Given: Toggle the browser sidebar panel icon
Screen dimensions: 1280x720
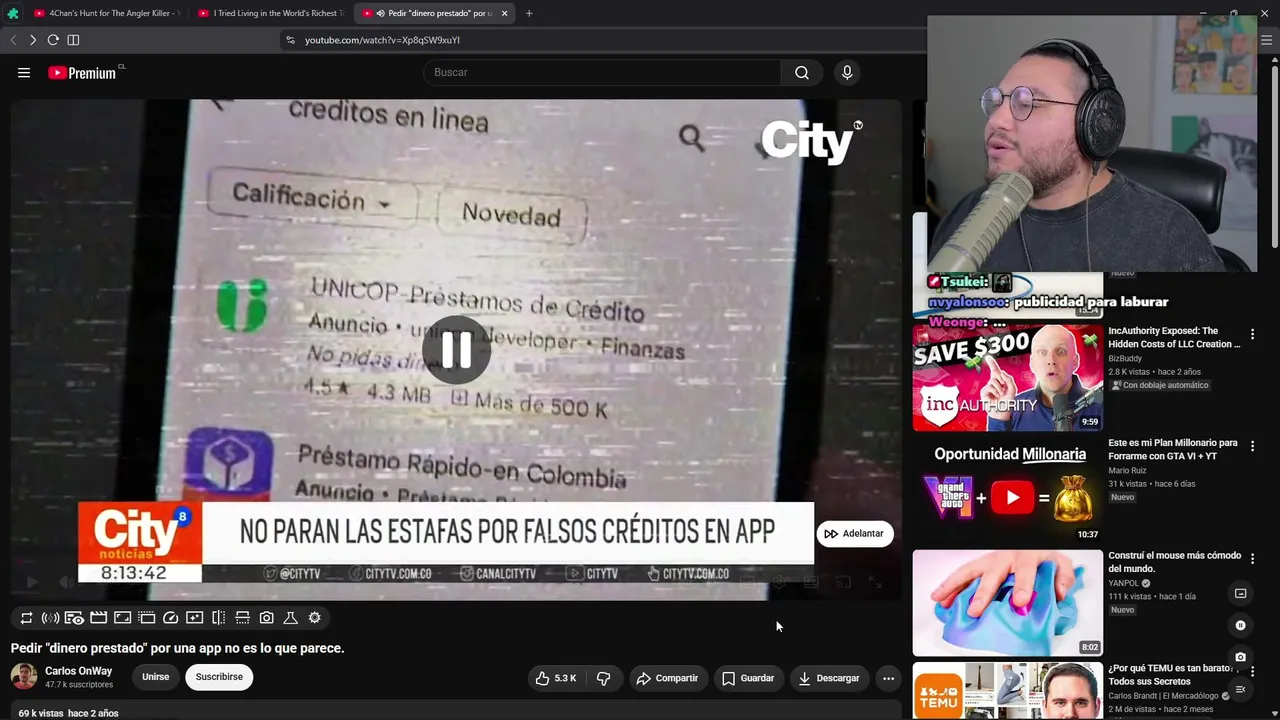Looking at the screenshot, I should 73,40.
